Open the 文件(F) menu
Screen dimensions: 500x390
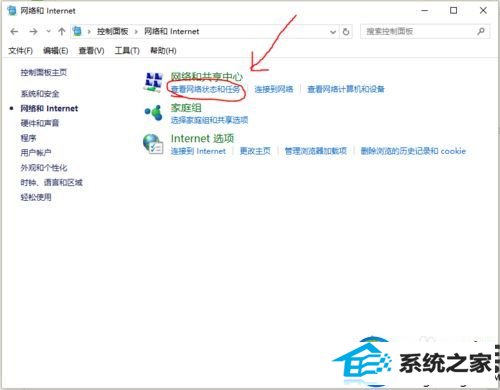coord(20,51)
